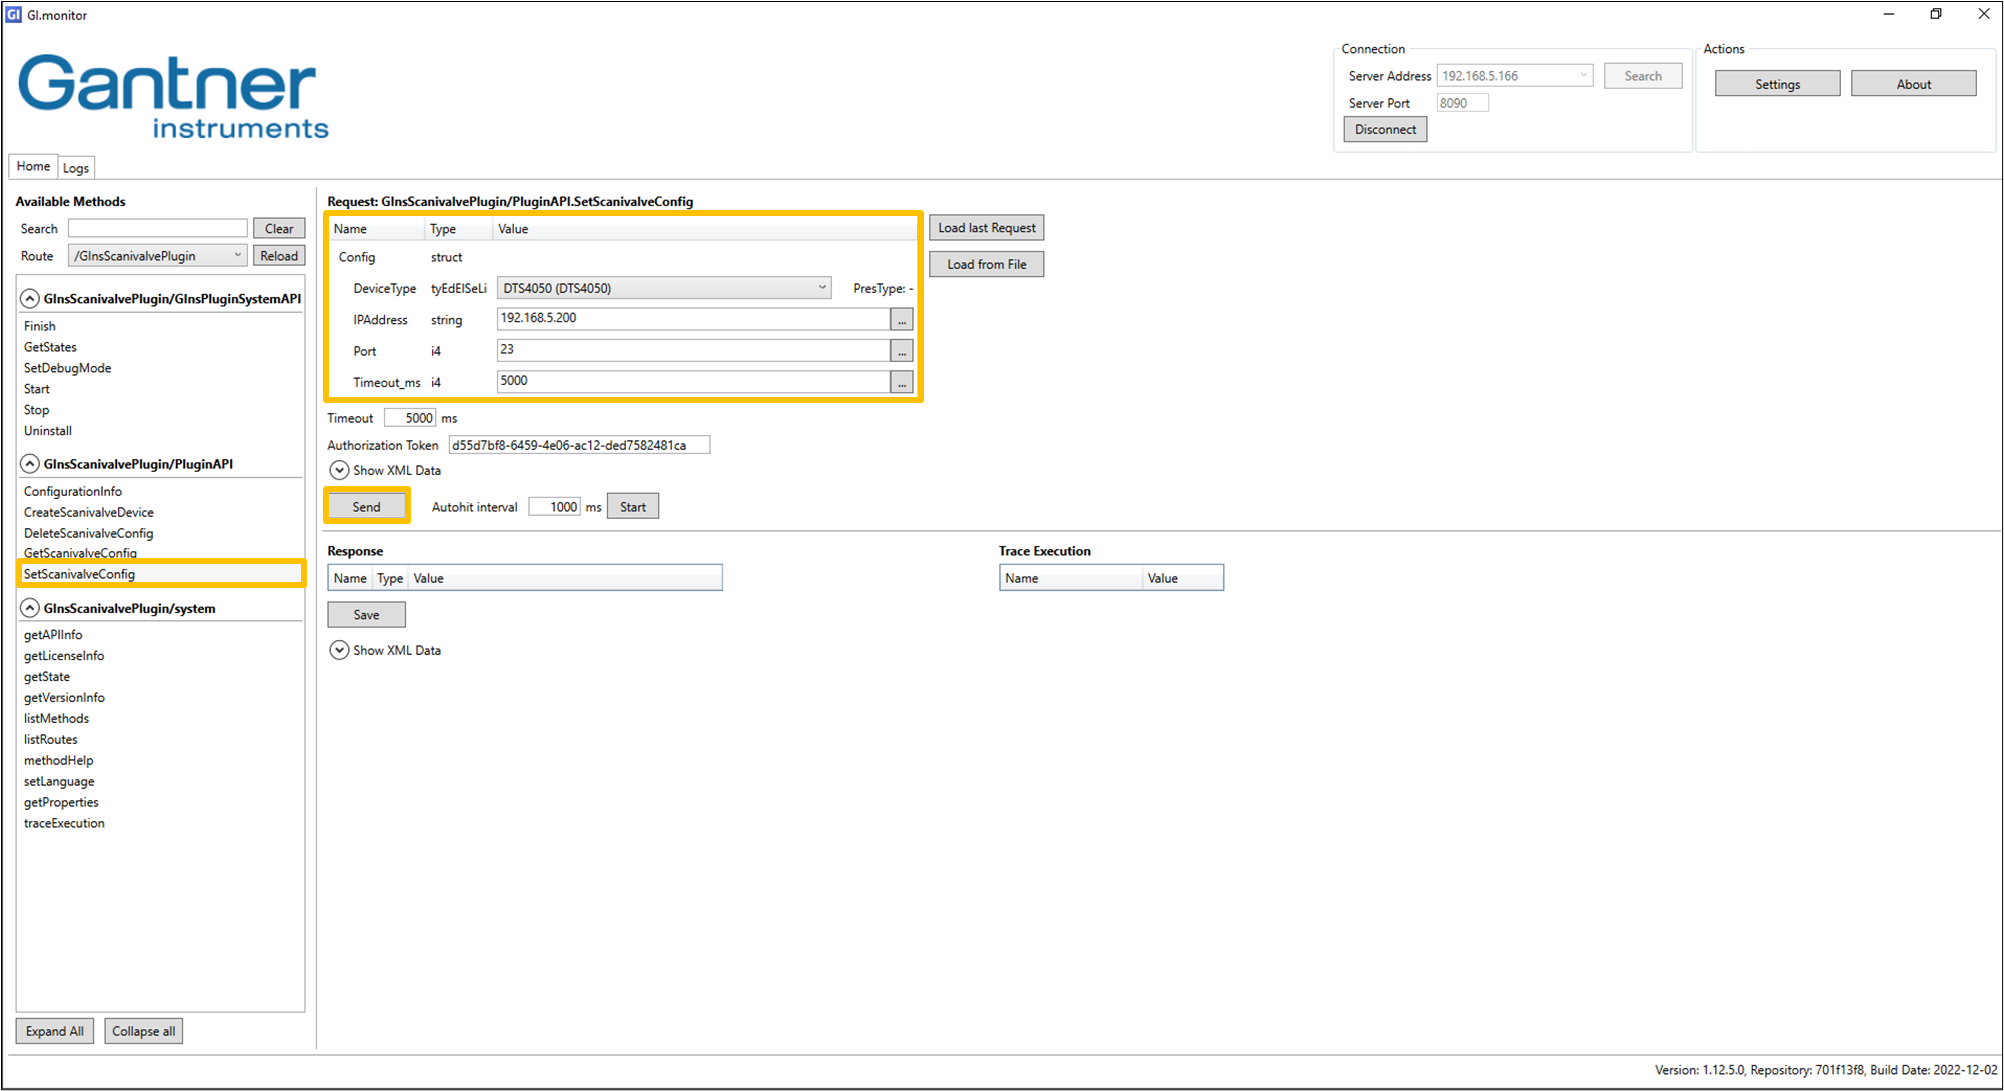Screen dimensions: 2004x1091
Task: Open the Route dropdown for /GInsScanivalvePlugin
Action: pyautogui.click(x=236, y=254)
